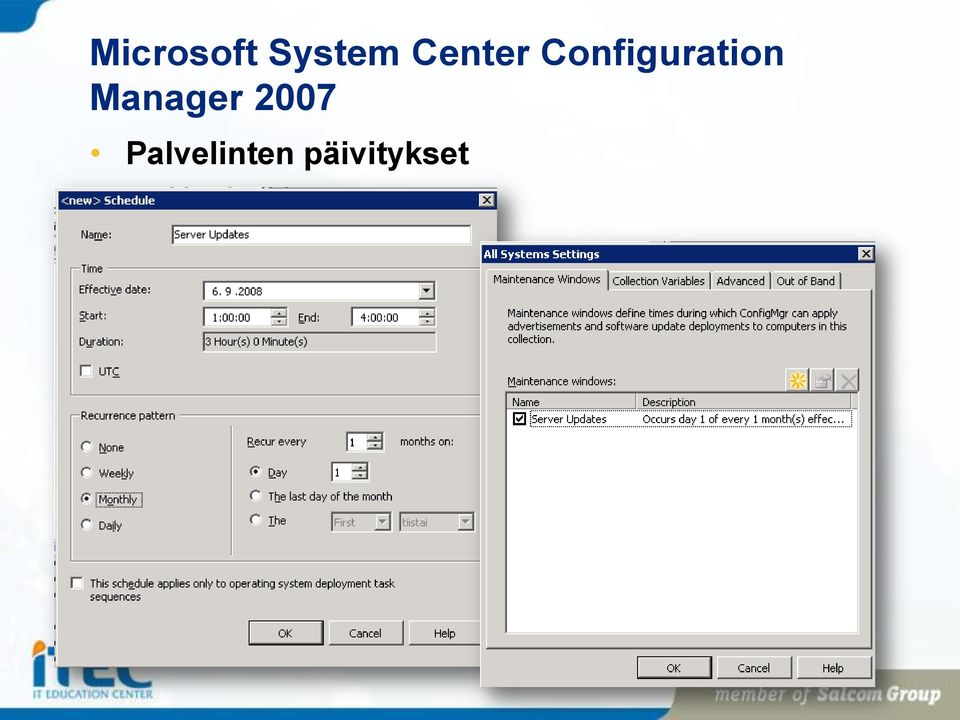Open the First ordinal dropdown
Screen dimensions: 960x720
[x=382, y=522]
